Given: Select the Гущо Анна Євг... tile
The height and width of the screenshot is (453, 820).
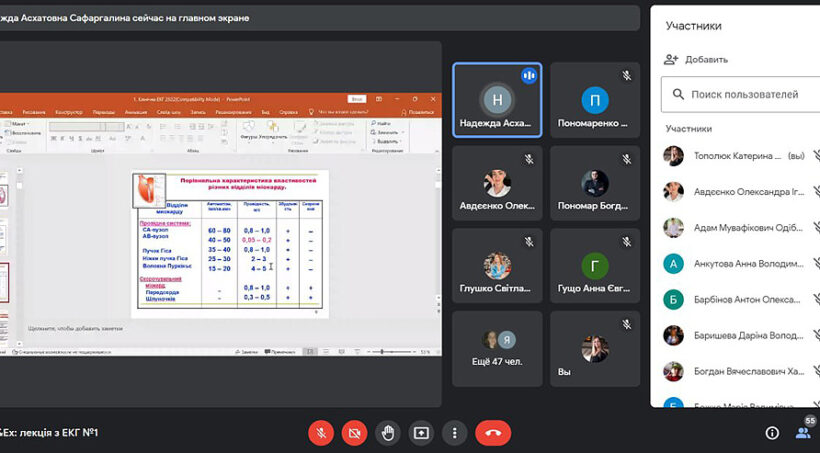Looking at the screenshot, I should (595, 266).
